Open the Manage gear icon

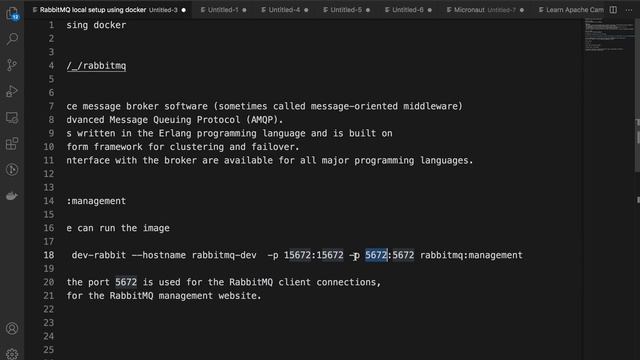tap(12, 353)
